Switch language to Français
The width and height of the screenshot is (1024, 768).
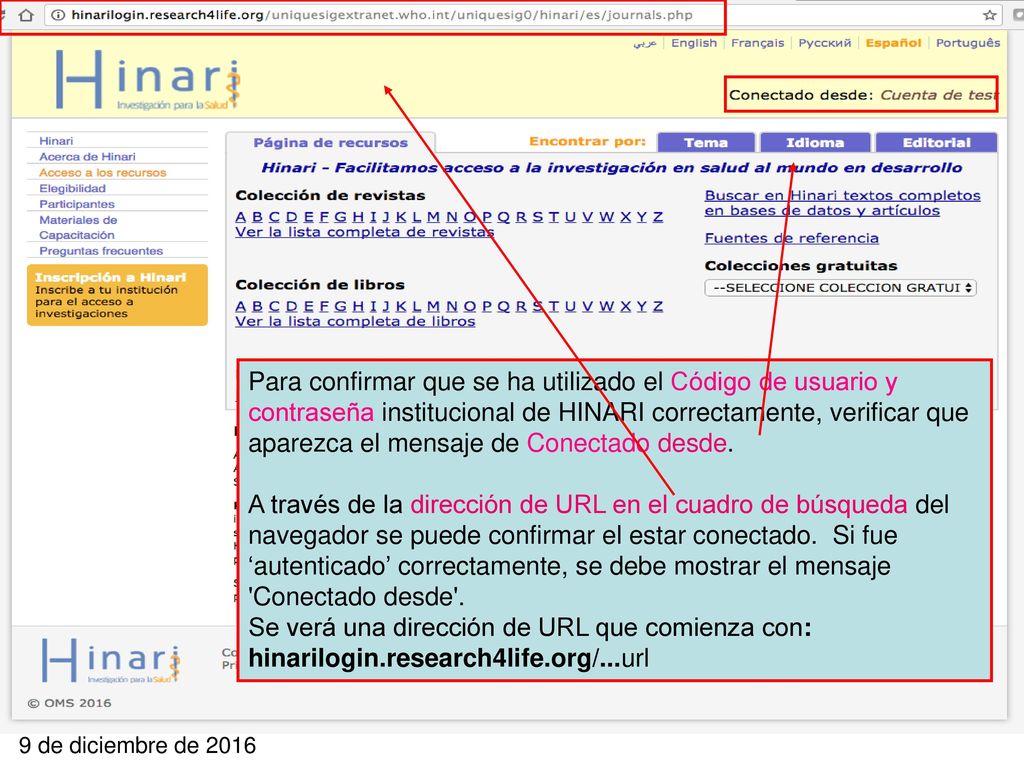(757, 42)
